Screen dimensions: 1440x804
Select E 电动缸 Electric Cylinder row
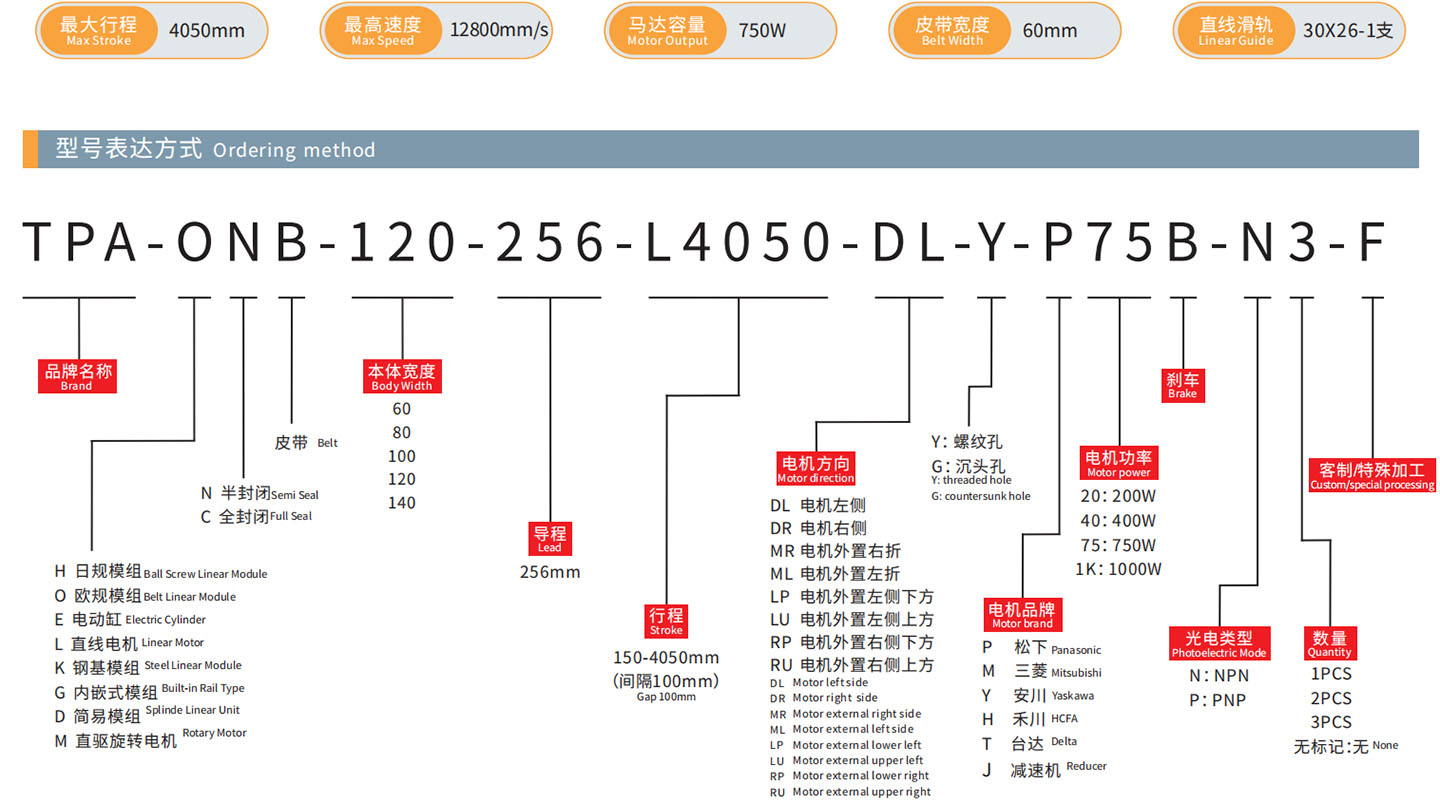point(130,619)
